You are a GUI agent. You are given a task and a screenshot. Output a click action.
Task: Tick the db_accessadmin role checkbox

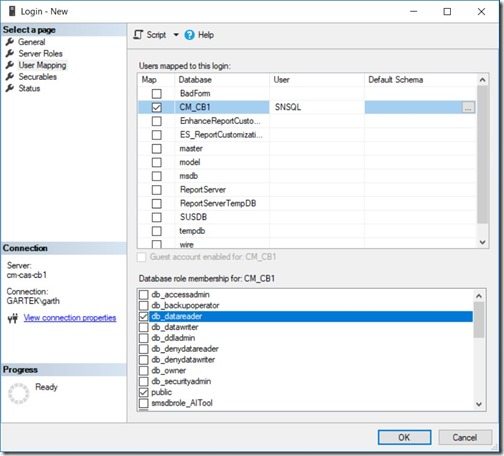(144, 295)
